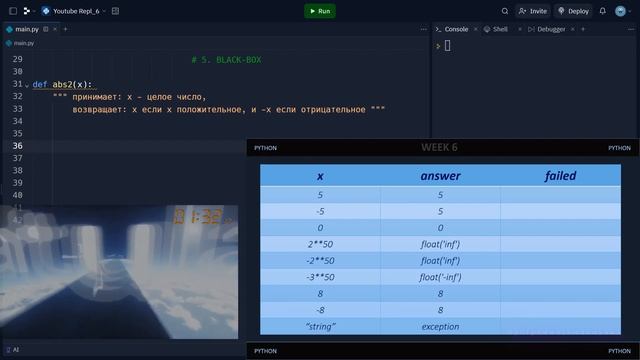Close the main.py tab

(x=55, y=29)
